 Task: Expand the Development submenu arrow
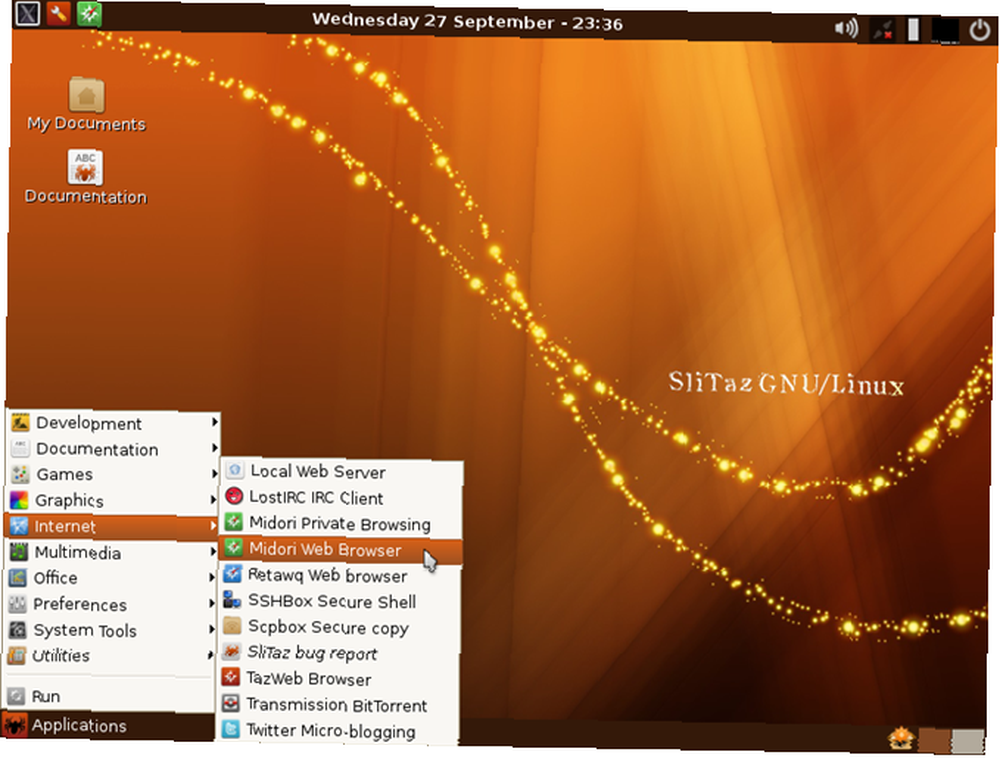pos(215,421)
